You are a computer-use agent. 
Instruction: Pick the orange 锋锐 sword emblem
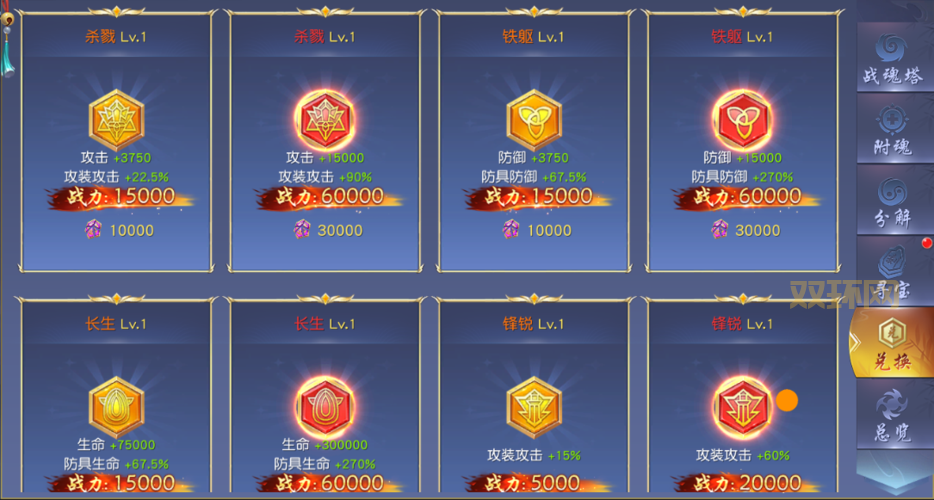coord(534,407)
